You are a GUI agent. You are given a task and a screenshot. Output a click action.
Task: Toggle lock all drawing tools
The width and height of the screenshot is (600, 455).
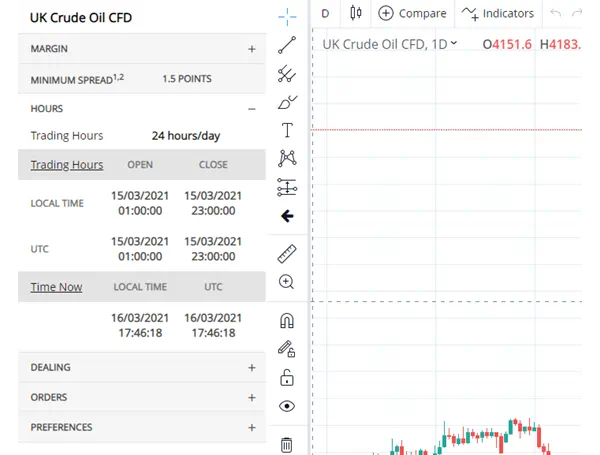pos(287,377)
